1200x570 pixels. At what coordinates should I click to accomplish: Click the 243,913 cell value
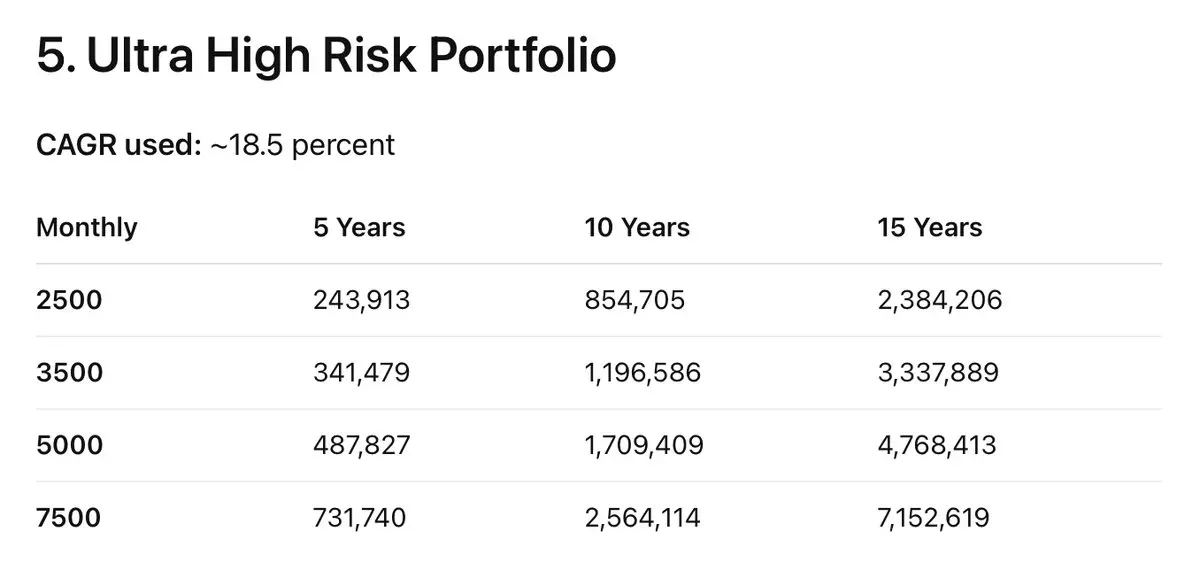point(361,300)
